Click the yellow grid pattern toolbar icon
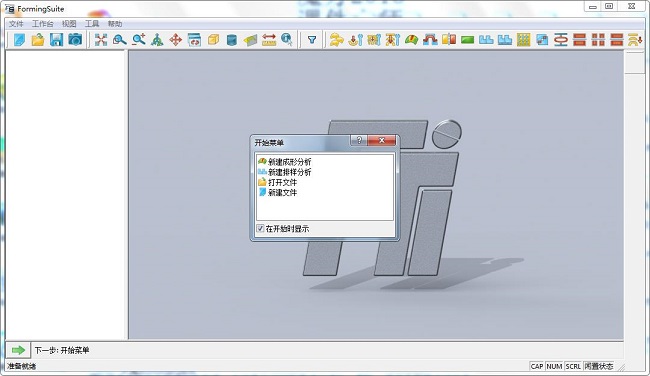This screenshot has height=376, width=650. pos(524,40)
